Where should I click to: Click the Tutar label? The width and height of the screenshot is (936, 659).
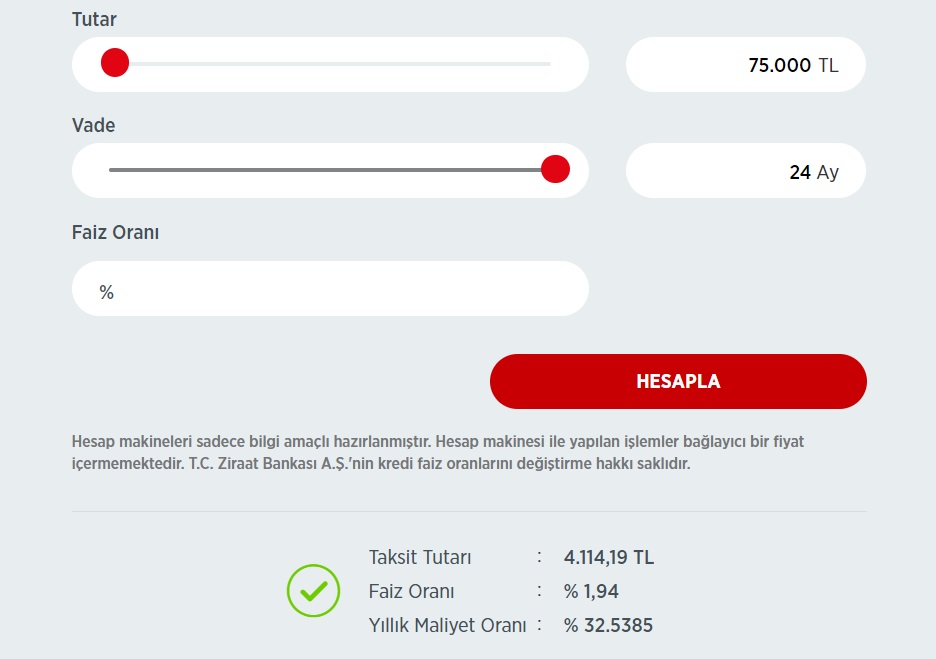pyautogui.click(x=94, y=19)
